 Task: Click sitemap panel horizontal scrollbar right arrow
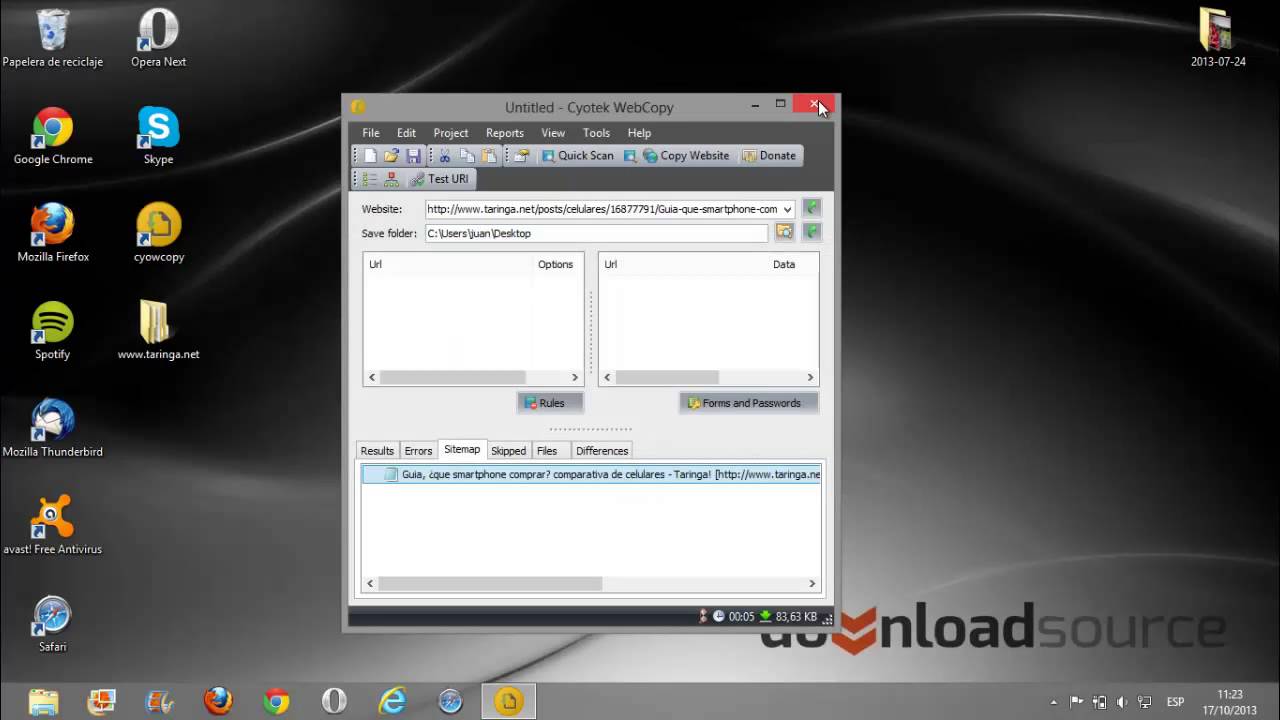click(812, 584)
